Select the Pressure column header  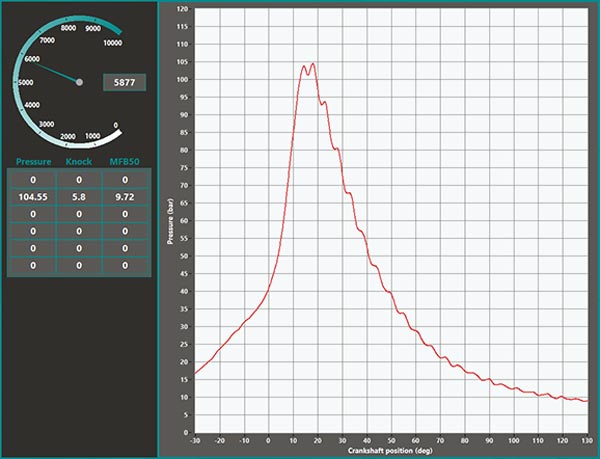point(33,161)
